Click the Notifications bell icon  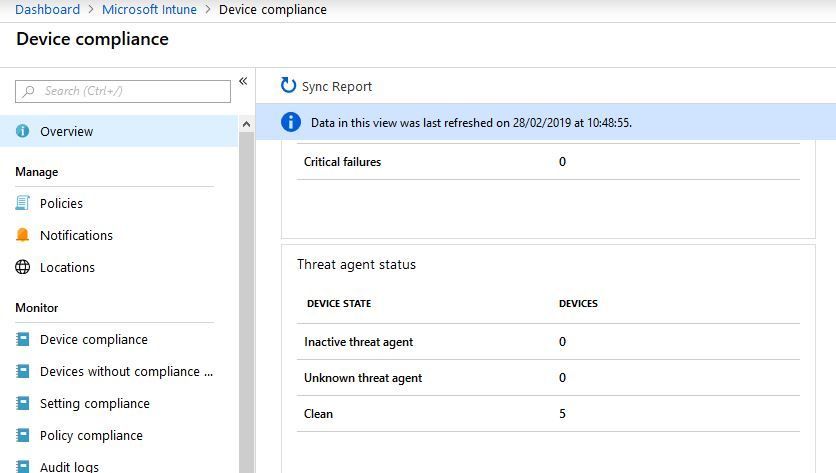click(22, 235)
